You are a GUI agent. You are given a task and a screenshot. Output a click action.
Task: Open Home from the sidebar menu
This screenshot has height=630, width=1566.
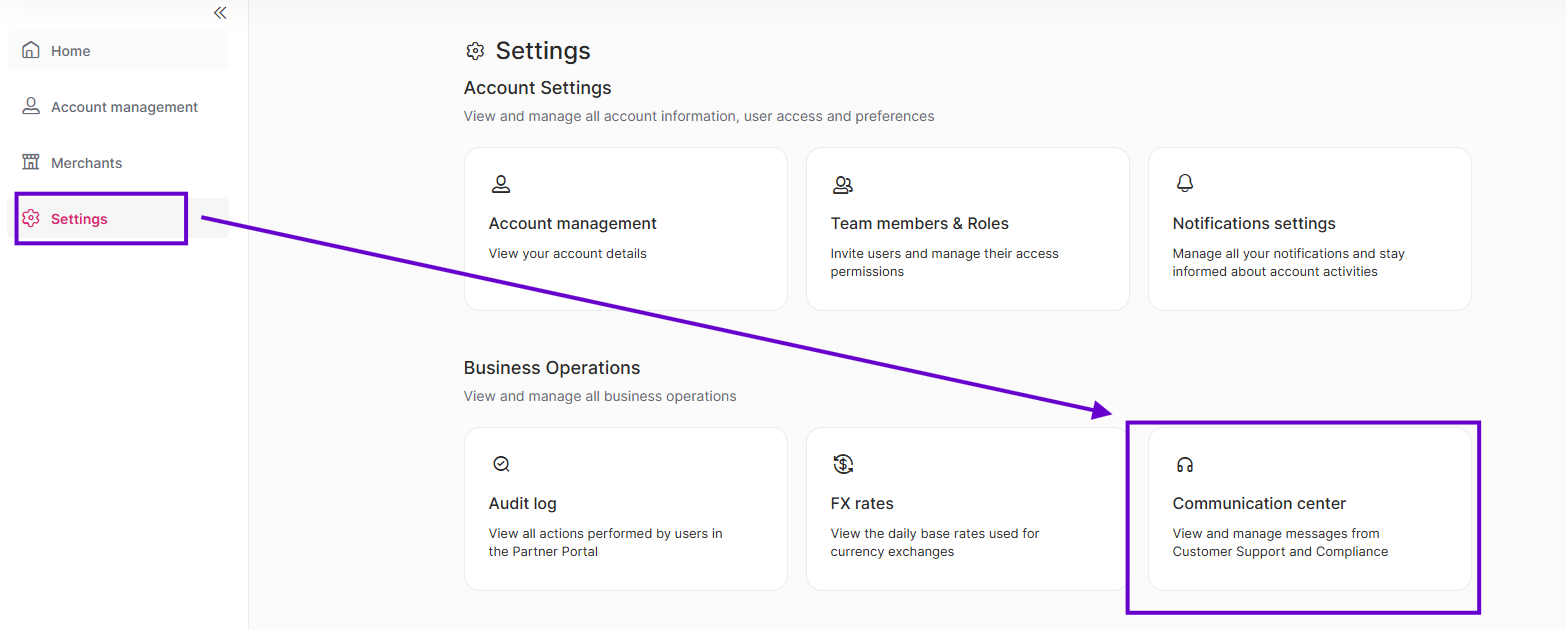point(118,50)
